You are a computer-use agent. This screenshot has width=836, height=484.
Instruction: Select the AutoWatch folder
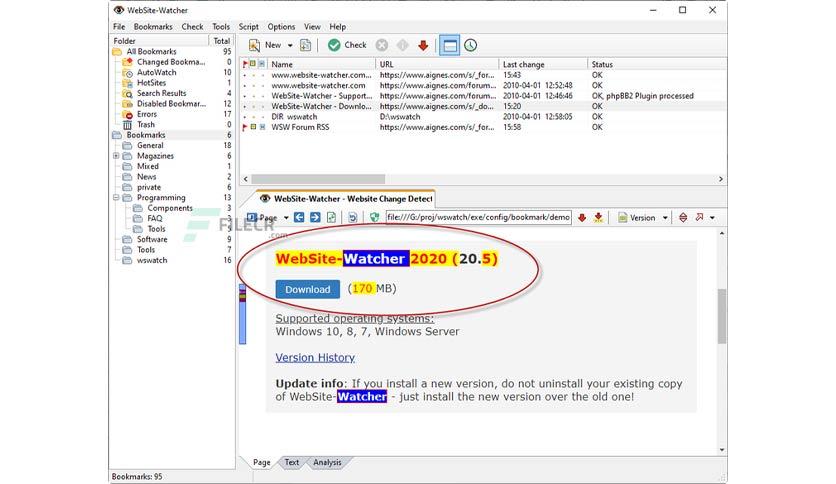tap(156, 72)
